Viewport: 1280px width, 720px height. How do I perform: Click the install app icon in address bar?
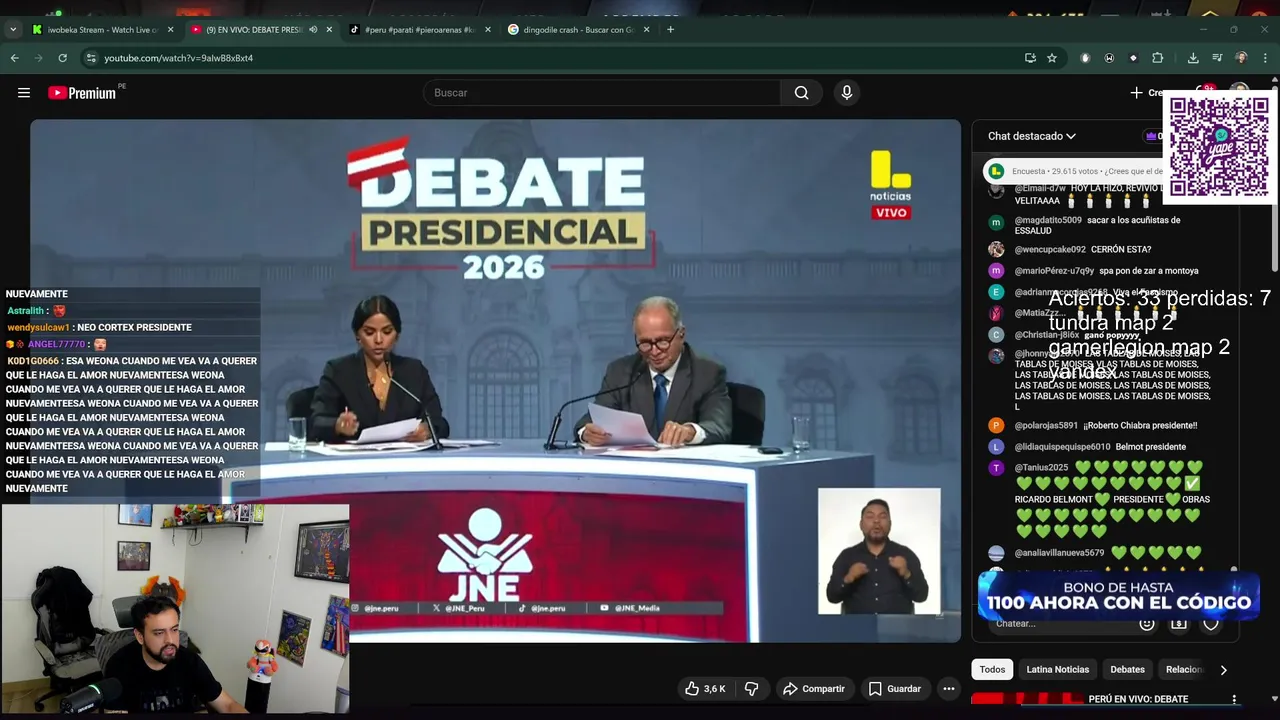[x=1030, y=58]
